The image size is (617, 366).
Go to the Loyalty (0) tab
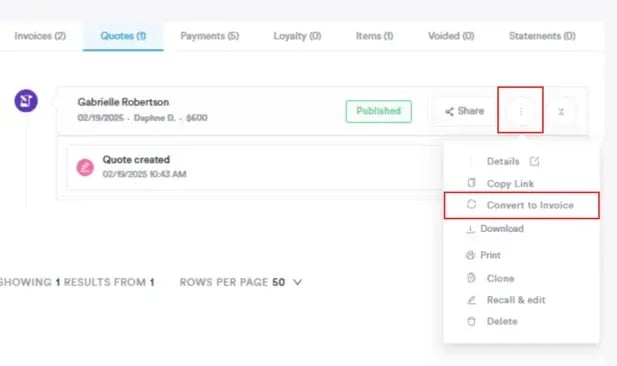click(x=297, y=36)
